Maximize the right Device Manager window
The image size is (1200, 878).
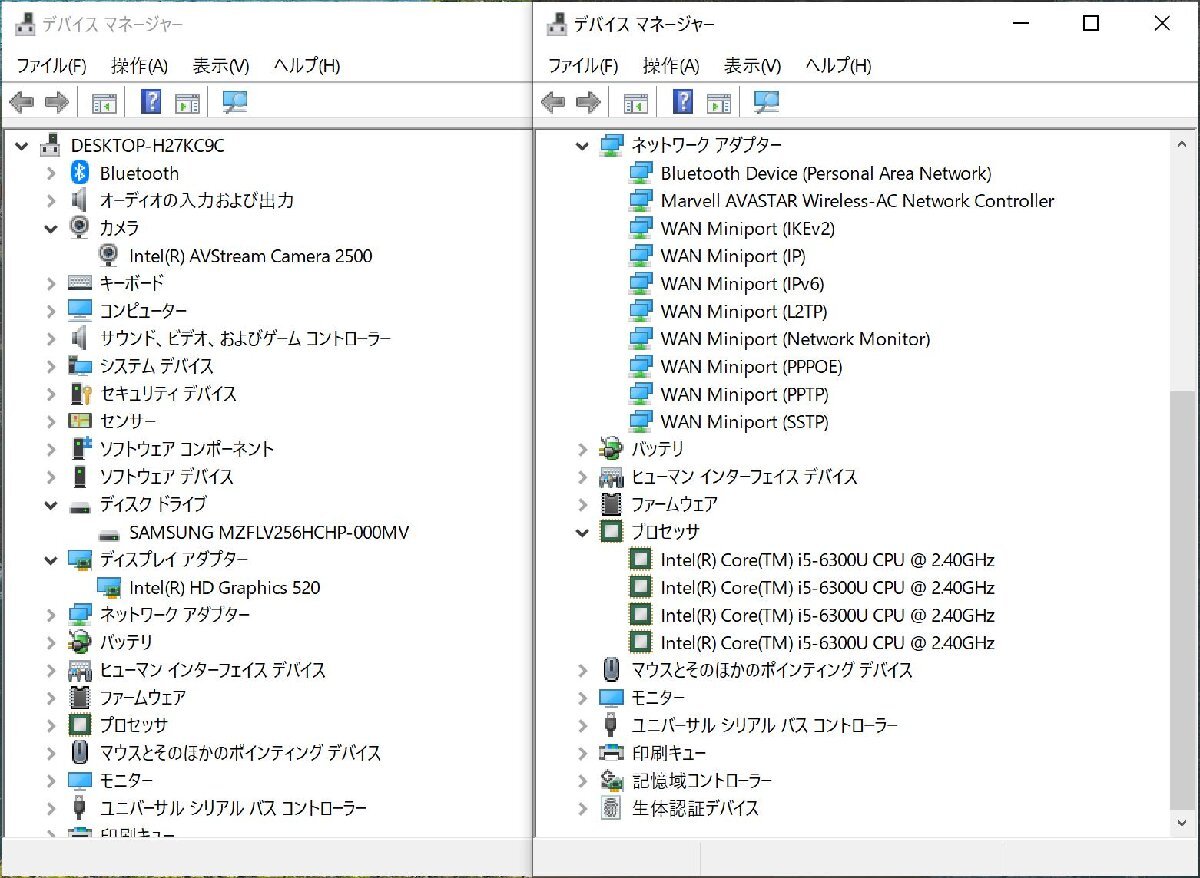coord(1091,24)
